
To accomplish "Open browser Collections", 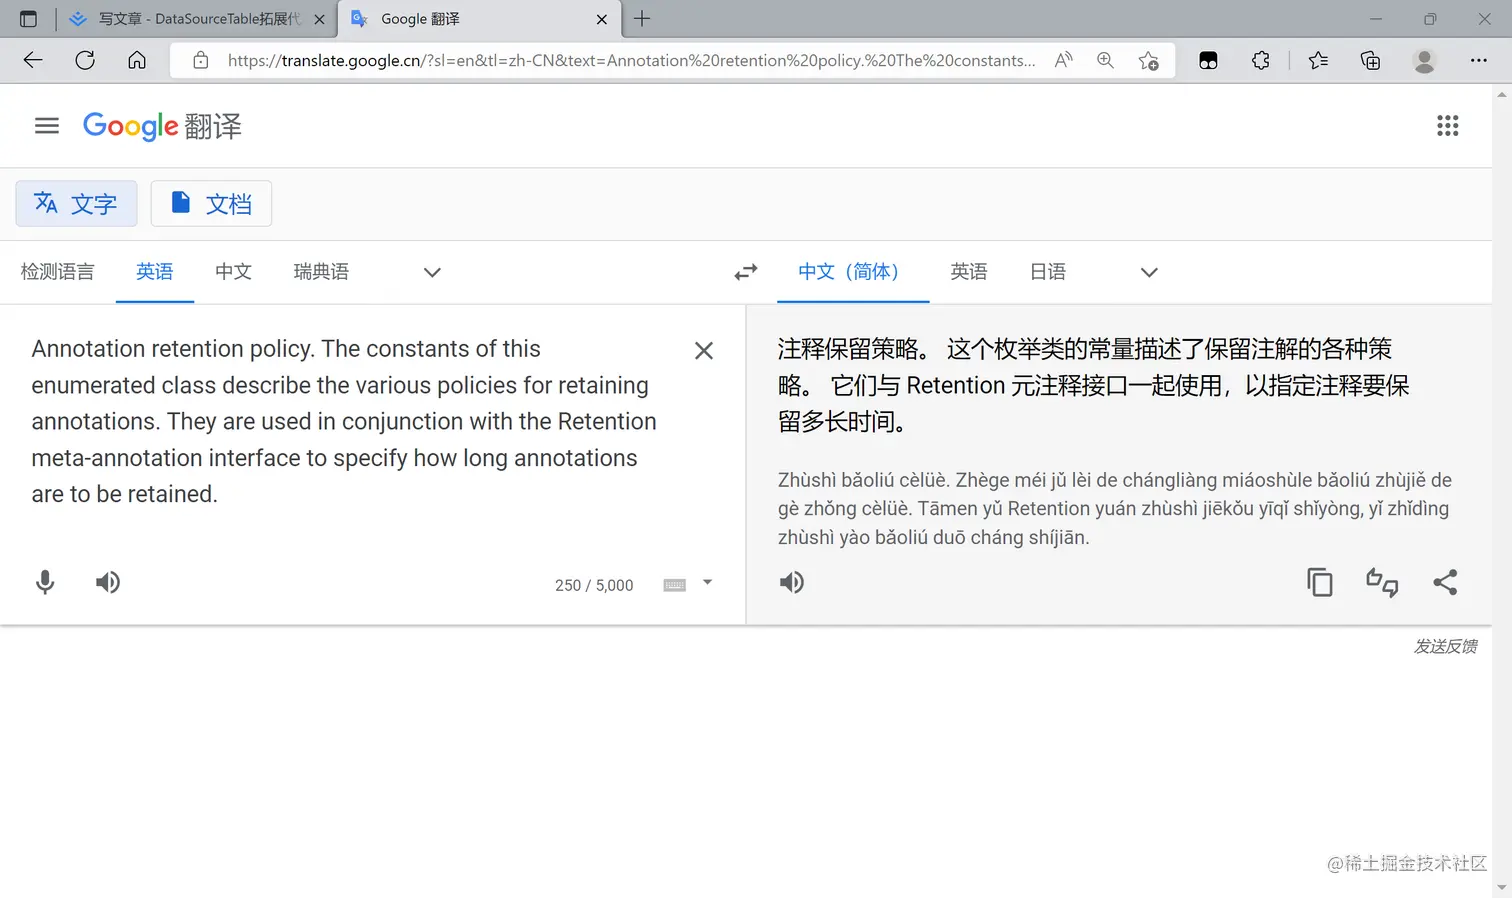I will click(1371, 60).
